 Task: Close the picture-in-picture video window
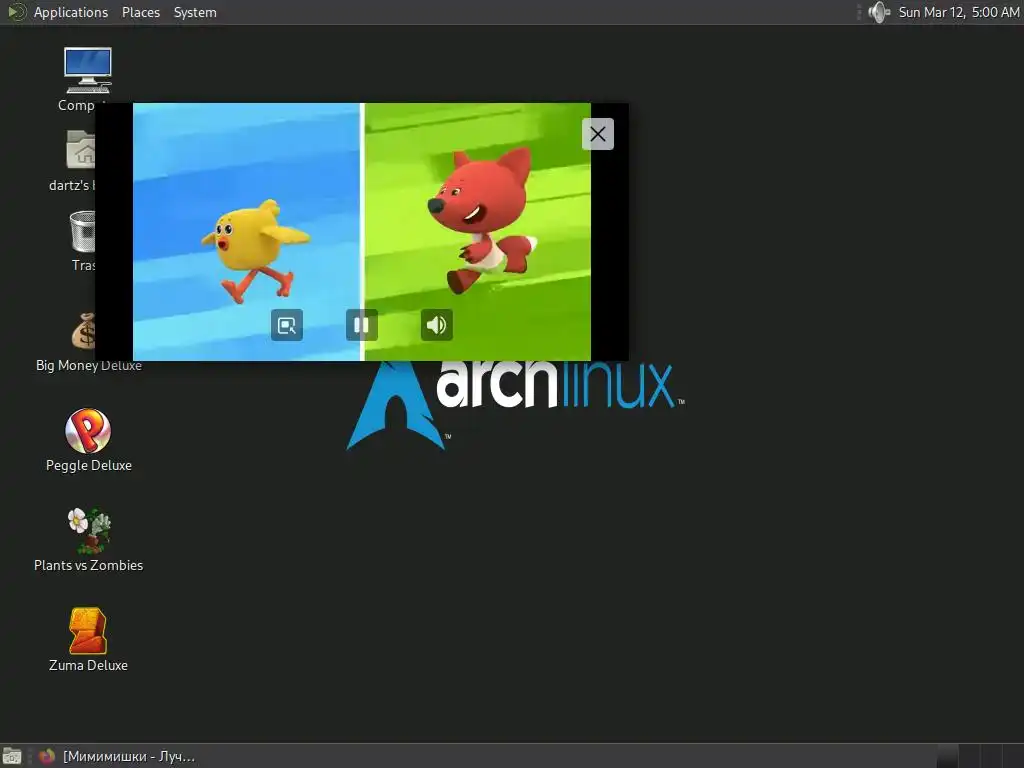598,134
